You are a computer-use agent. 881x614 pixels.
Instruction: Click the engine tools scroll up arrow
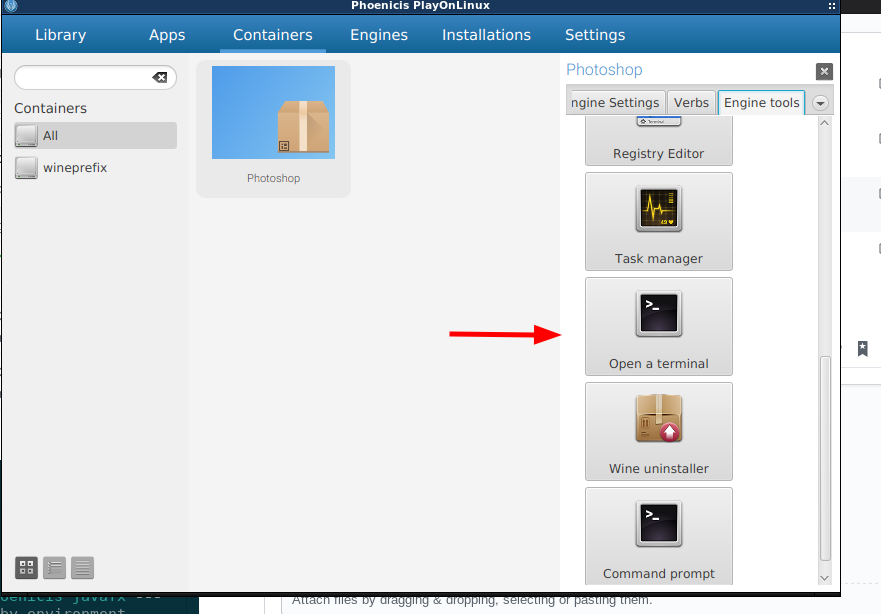click(x=824, y=122)
